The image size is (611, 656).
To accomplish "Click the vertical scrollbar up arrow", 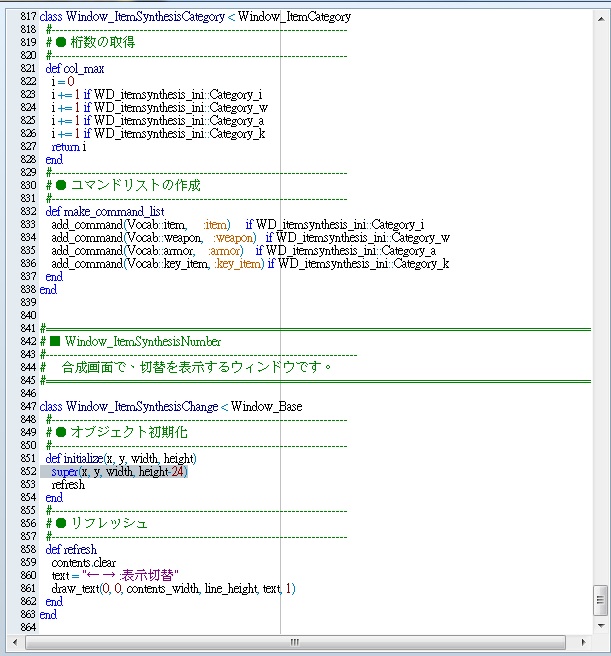I will 601,19.
